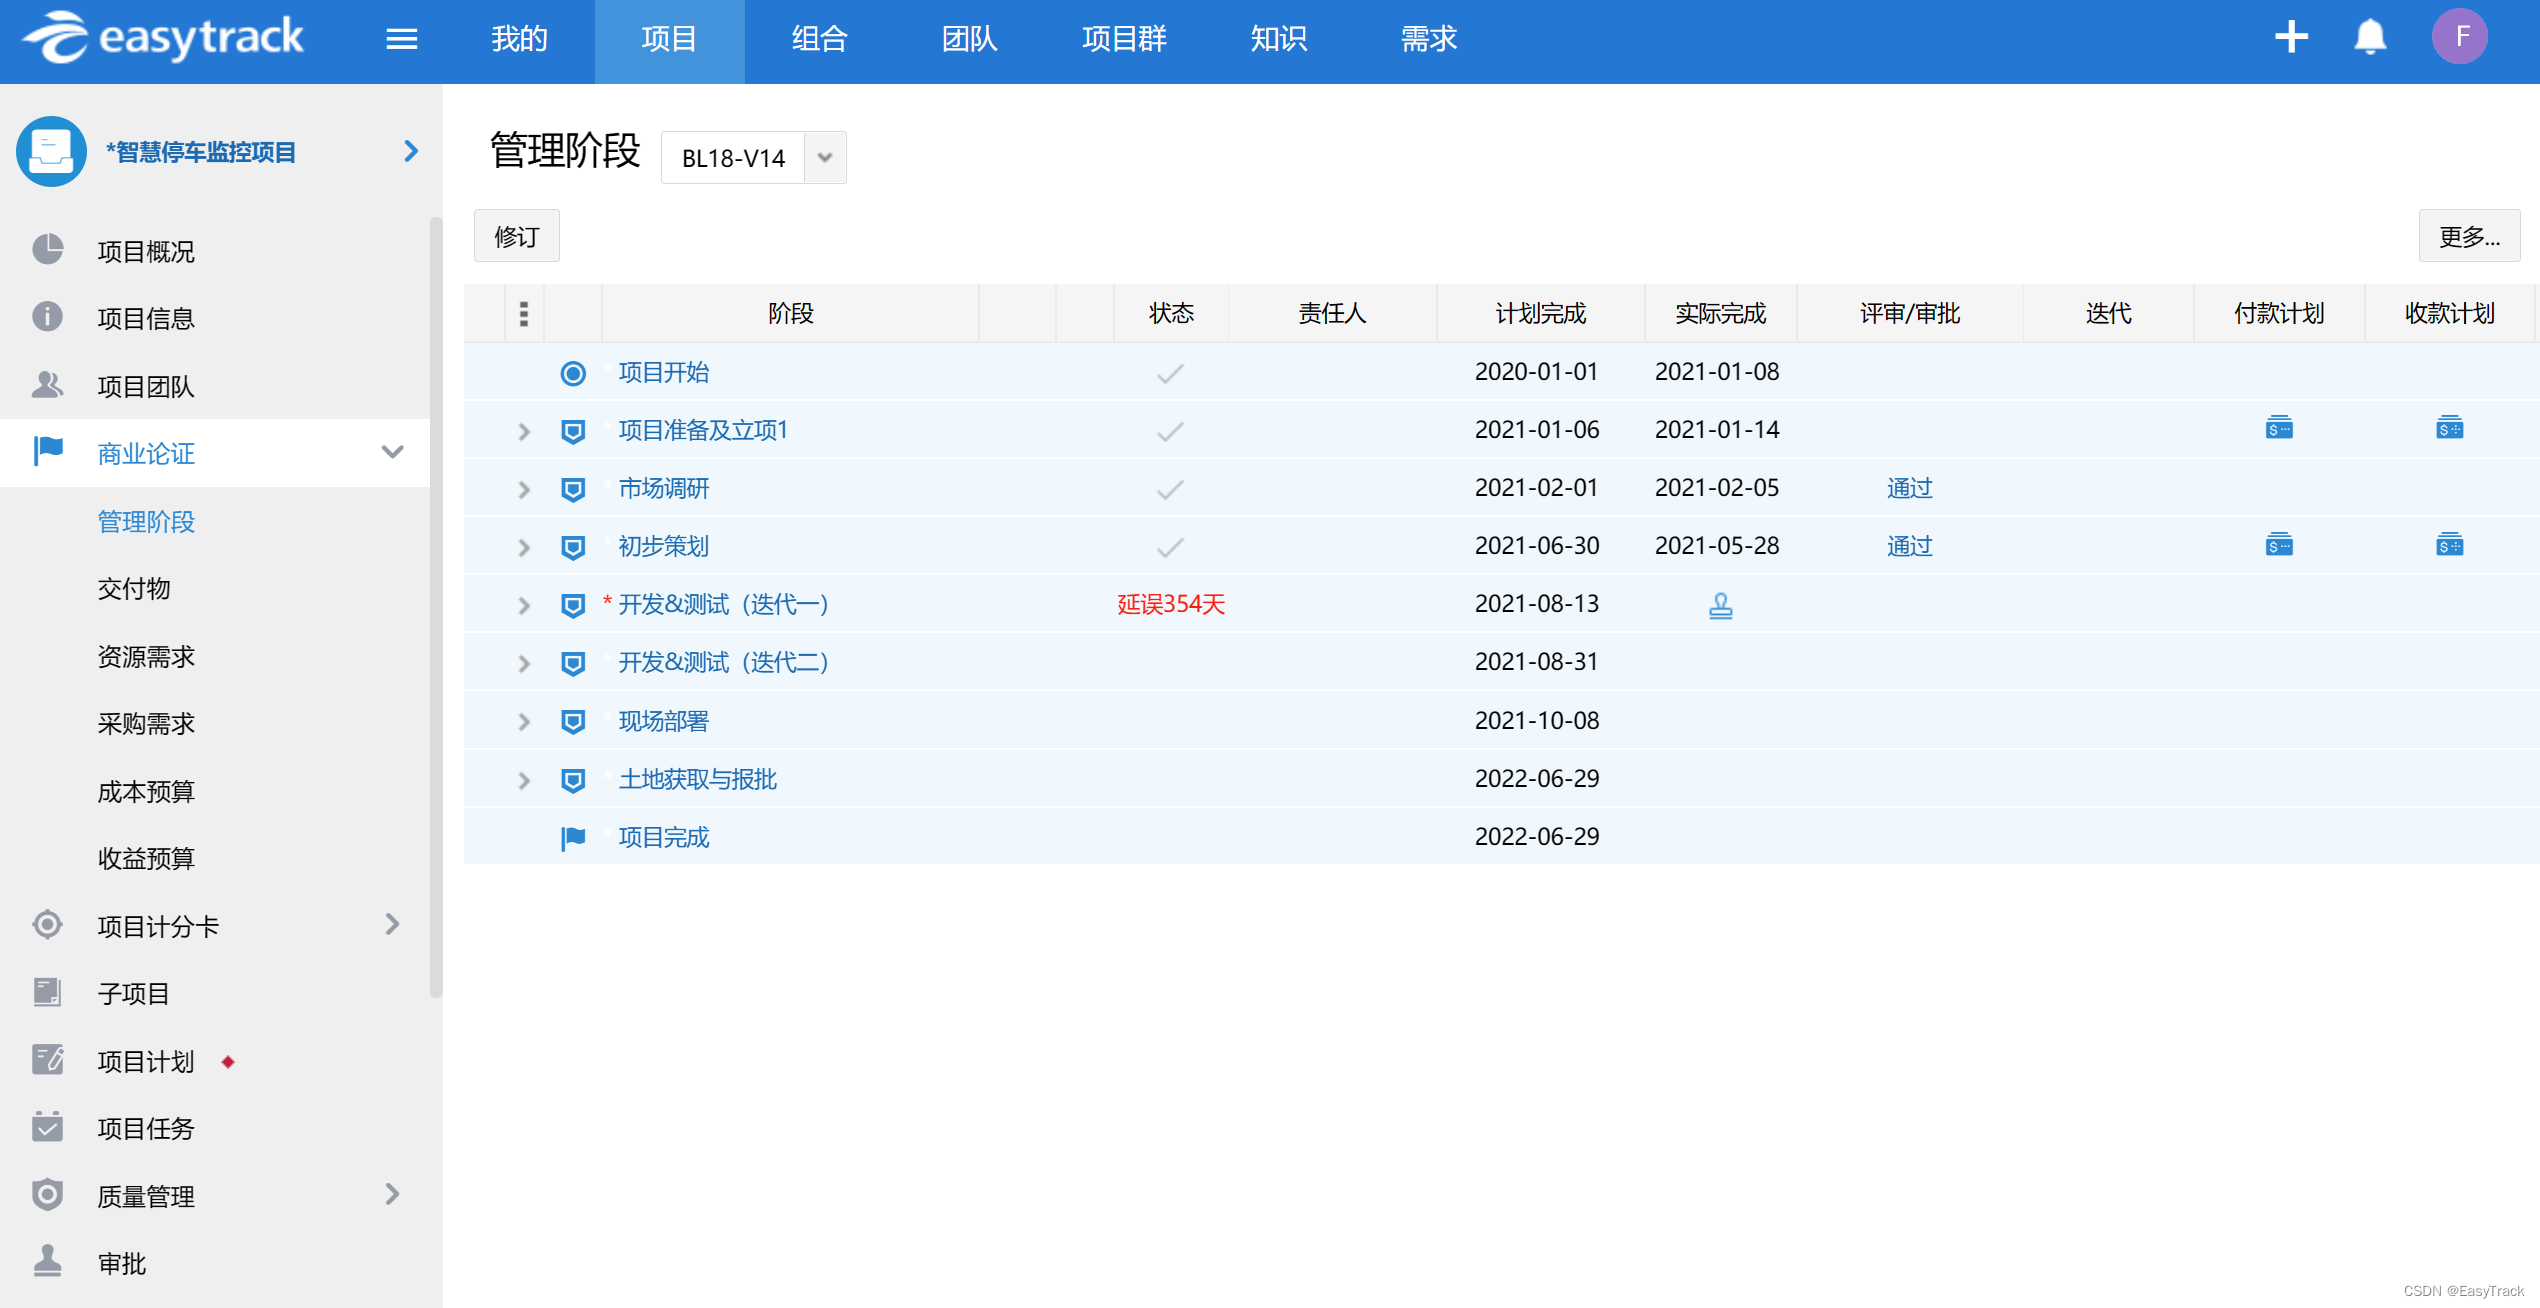The height and width of the screenshot is (1308, 2540).
Task: Expand the 现场部署 stage row
Action: (x=524, y=721)
